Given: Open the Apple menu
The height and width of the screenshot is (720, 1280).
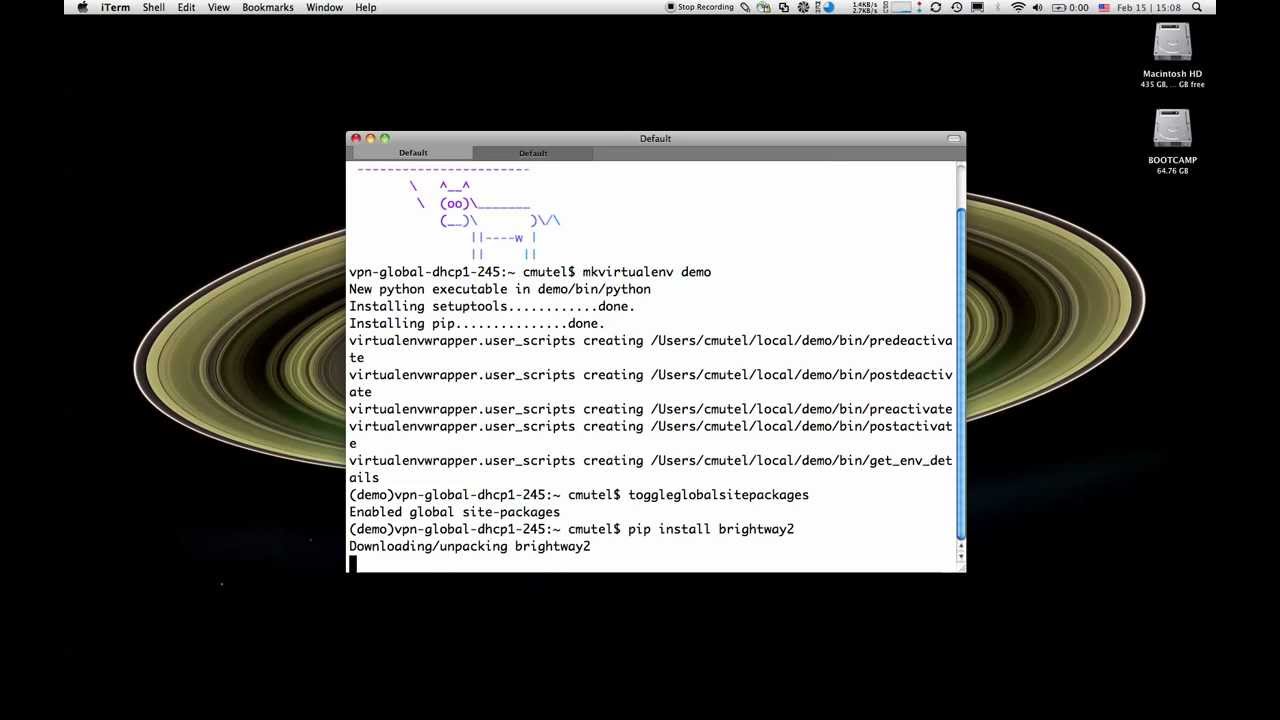Looking at the screenshot, I should [83, 7].
